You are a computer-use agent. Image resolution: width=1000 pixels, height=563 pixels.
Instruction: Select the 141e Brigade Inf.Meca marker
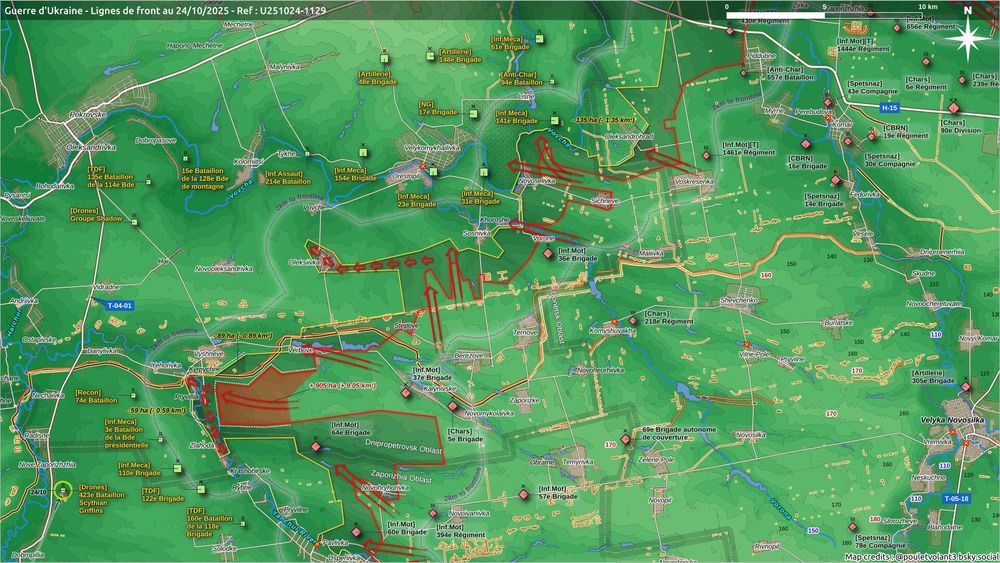click(x=555, y=120)
